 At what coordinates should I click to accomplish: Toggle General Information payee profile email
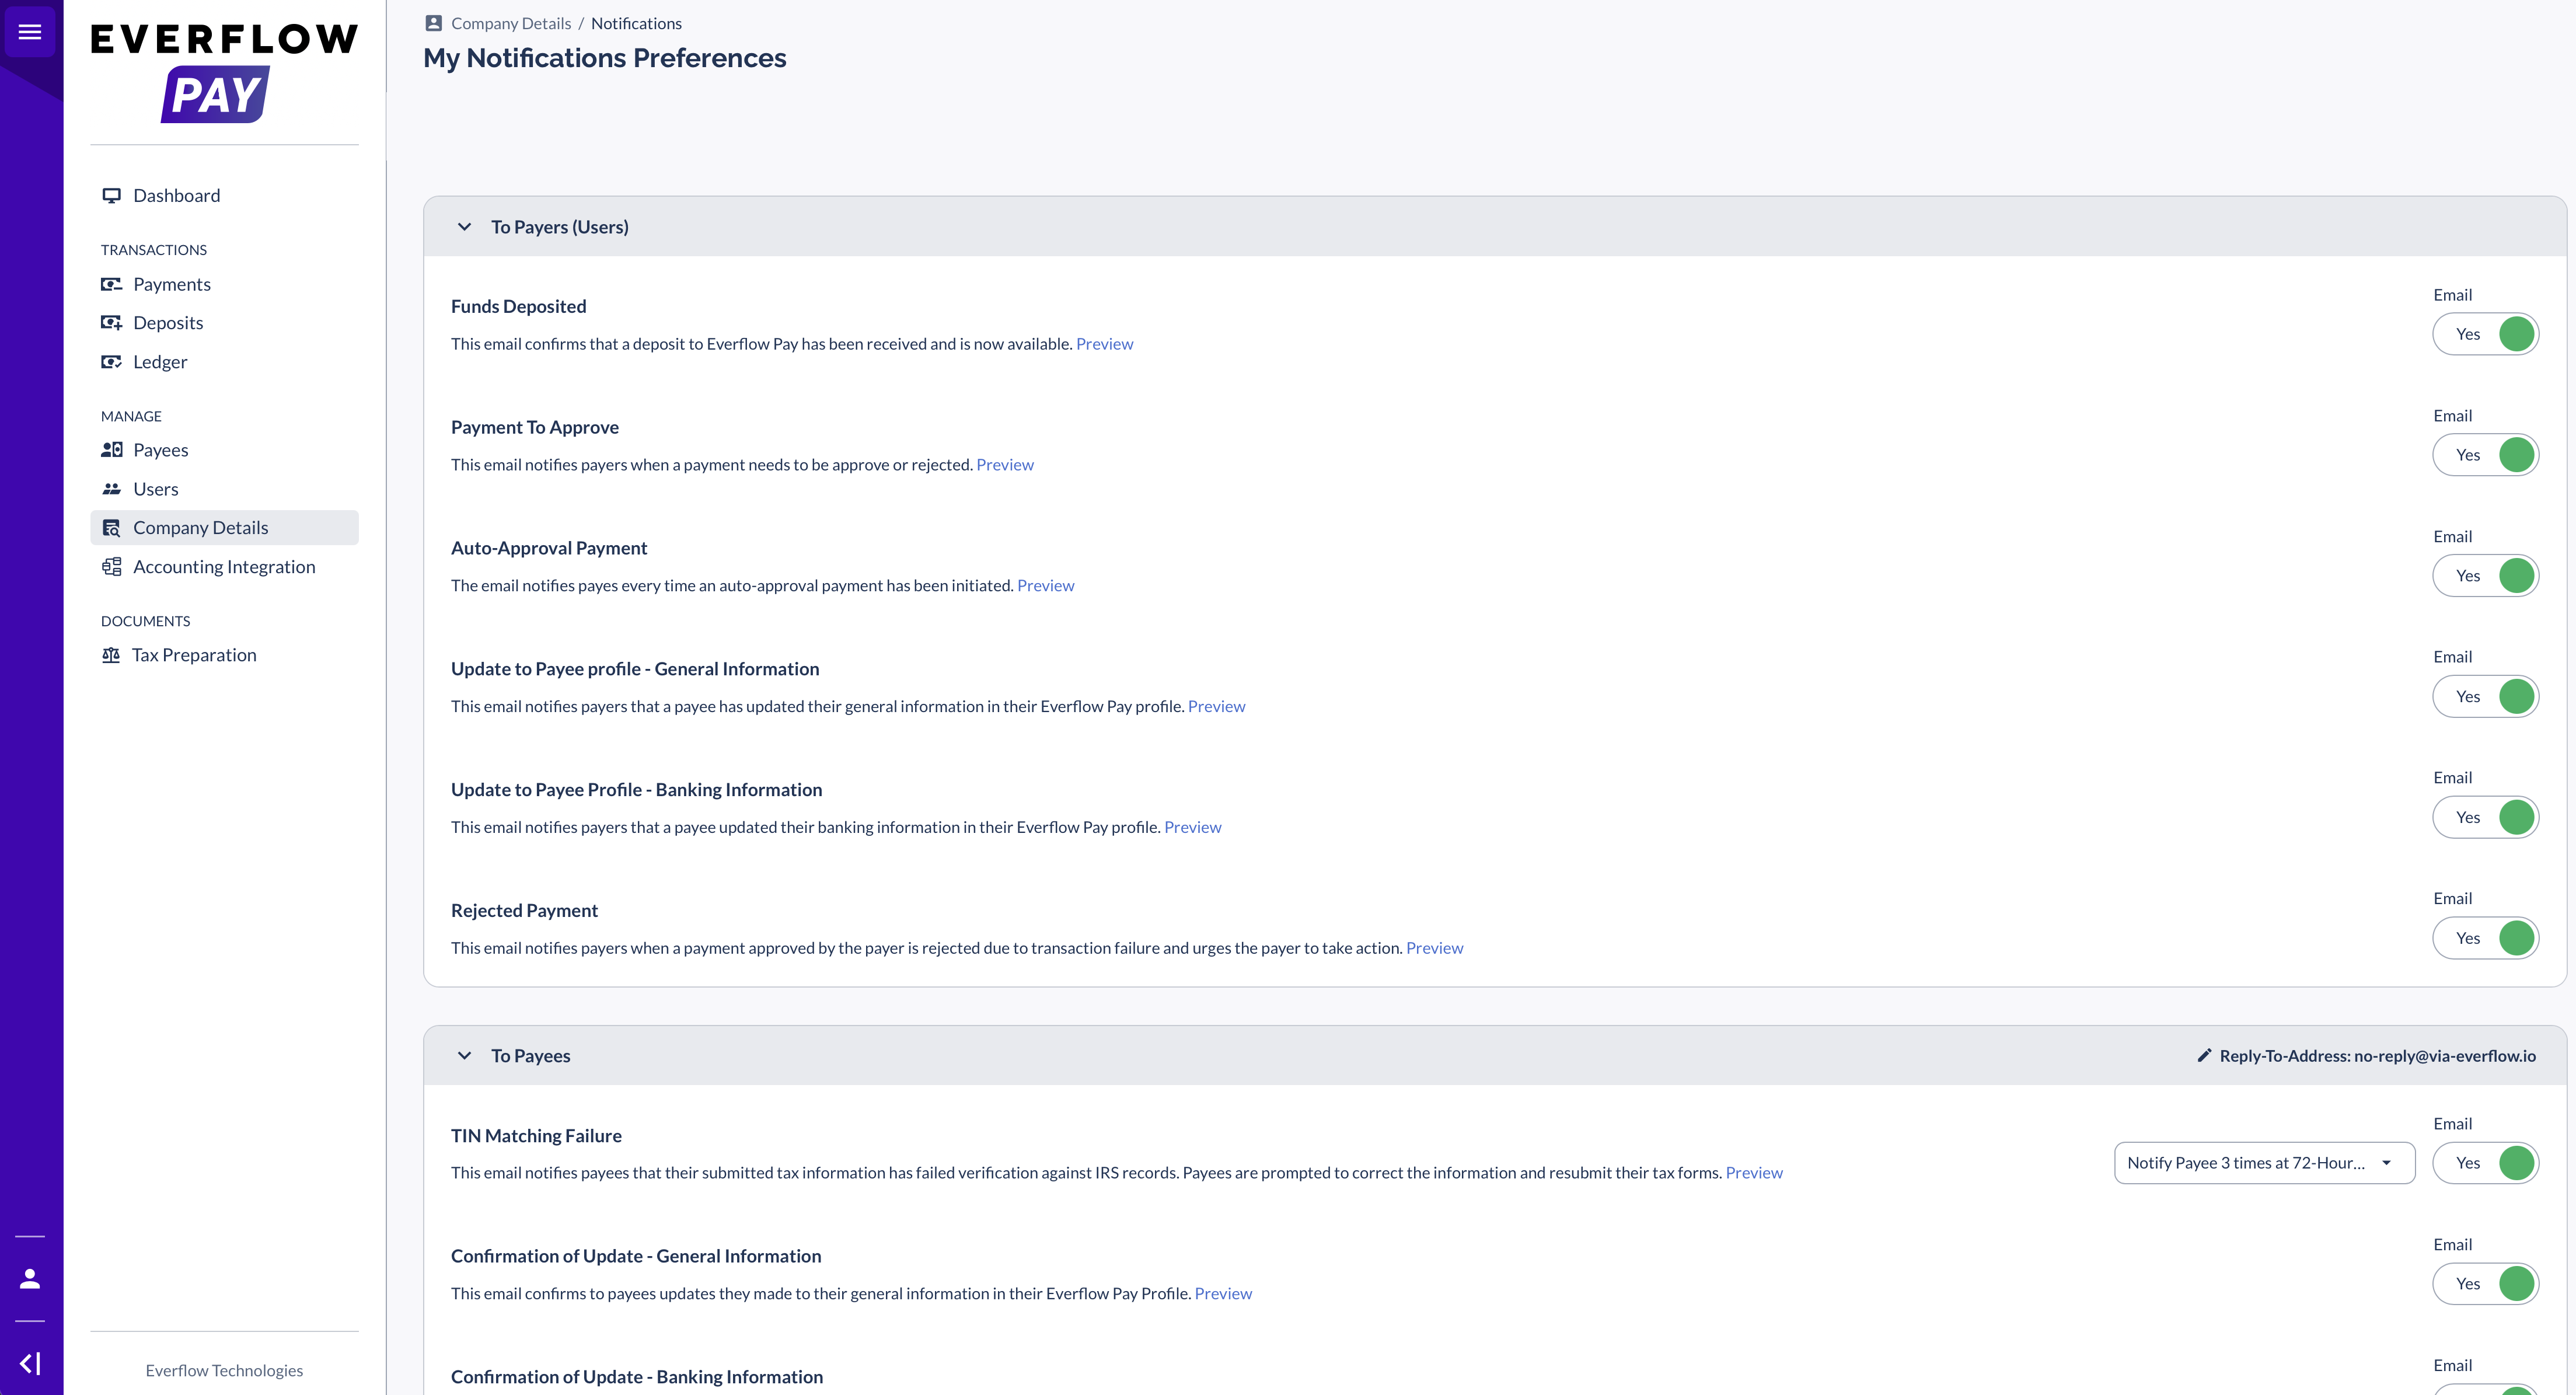coord(2485,697)
